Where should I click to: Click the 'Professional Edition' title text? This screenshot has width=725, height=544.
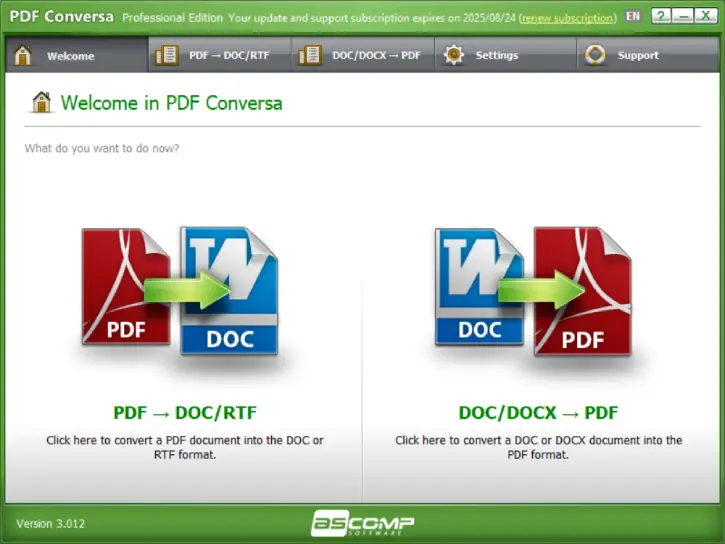click(x=172, y=18)
